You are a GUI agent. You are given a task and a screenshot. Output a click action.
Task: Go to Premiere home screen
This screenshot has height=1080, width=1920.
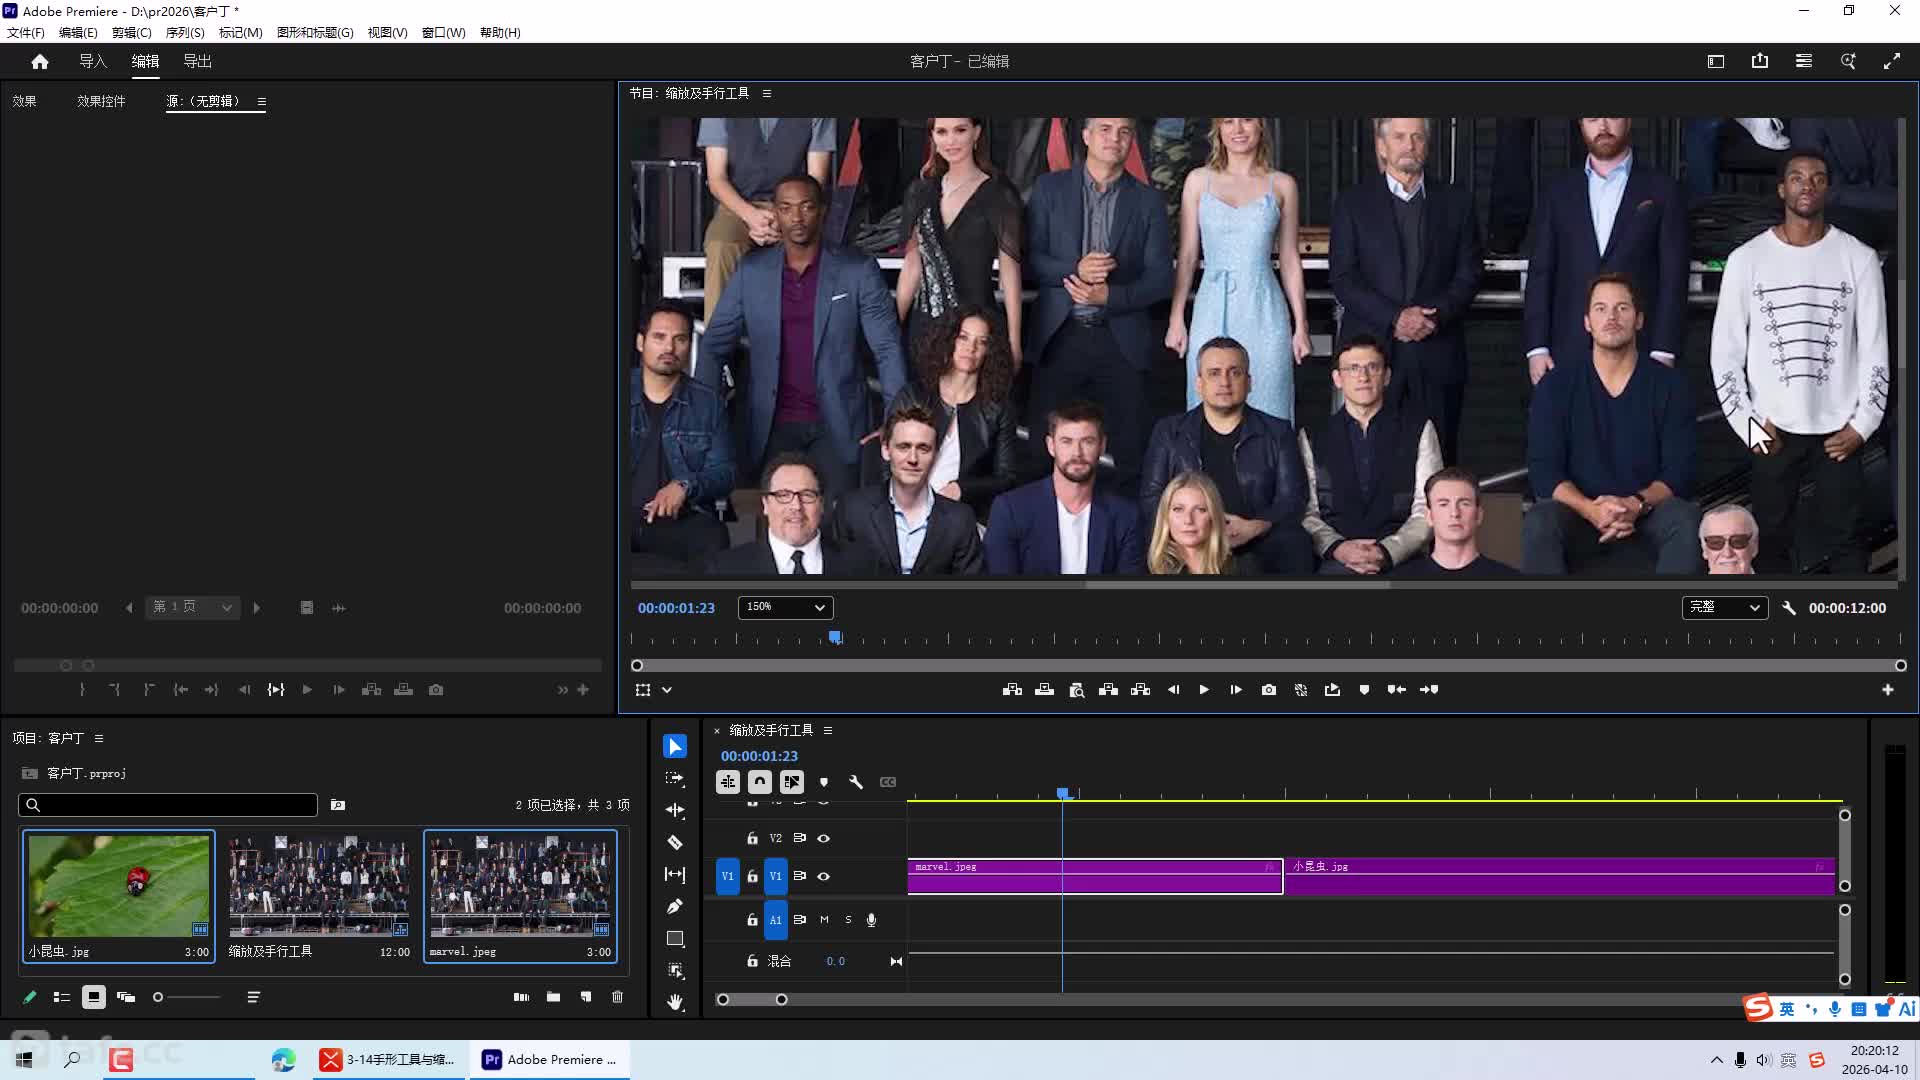(x=40, y=62)
